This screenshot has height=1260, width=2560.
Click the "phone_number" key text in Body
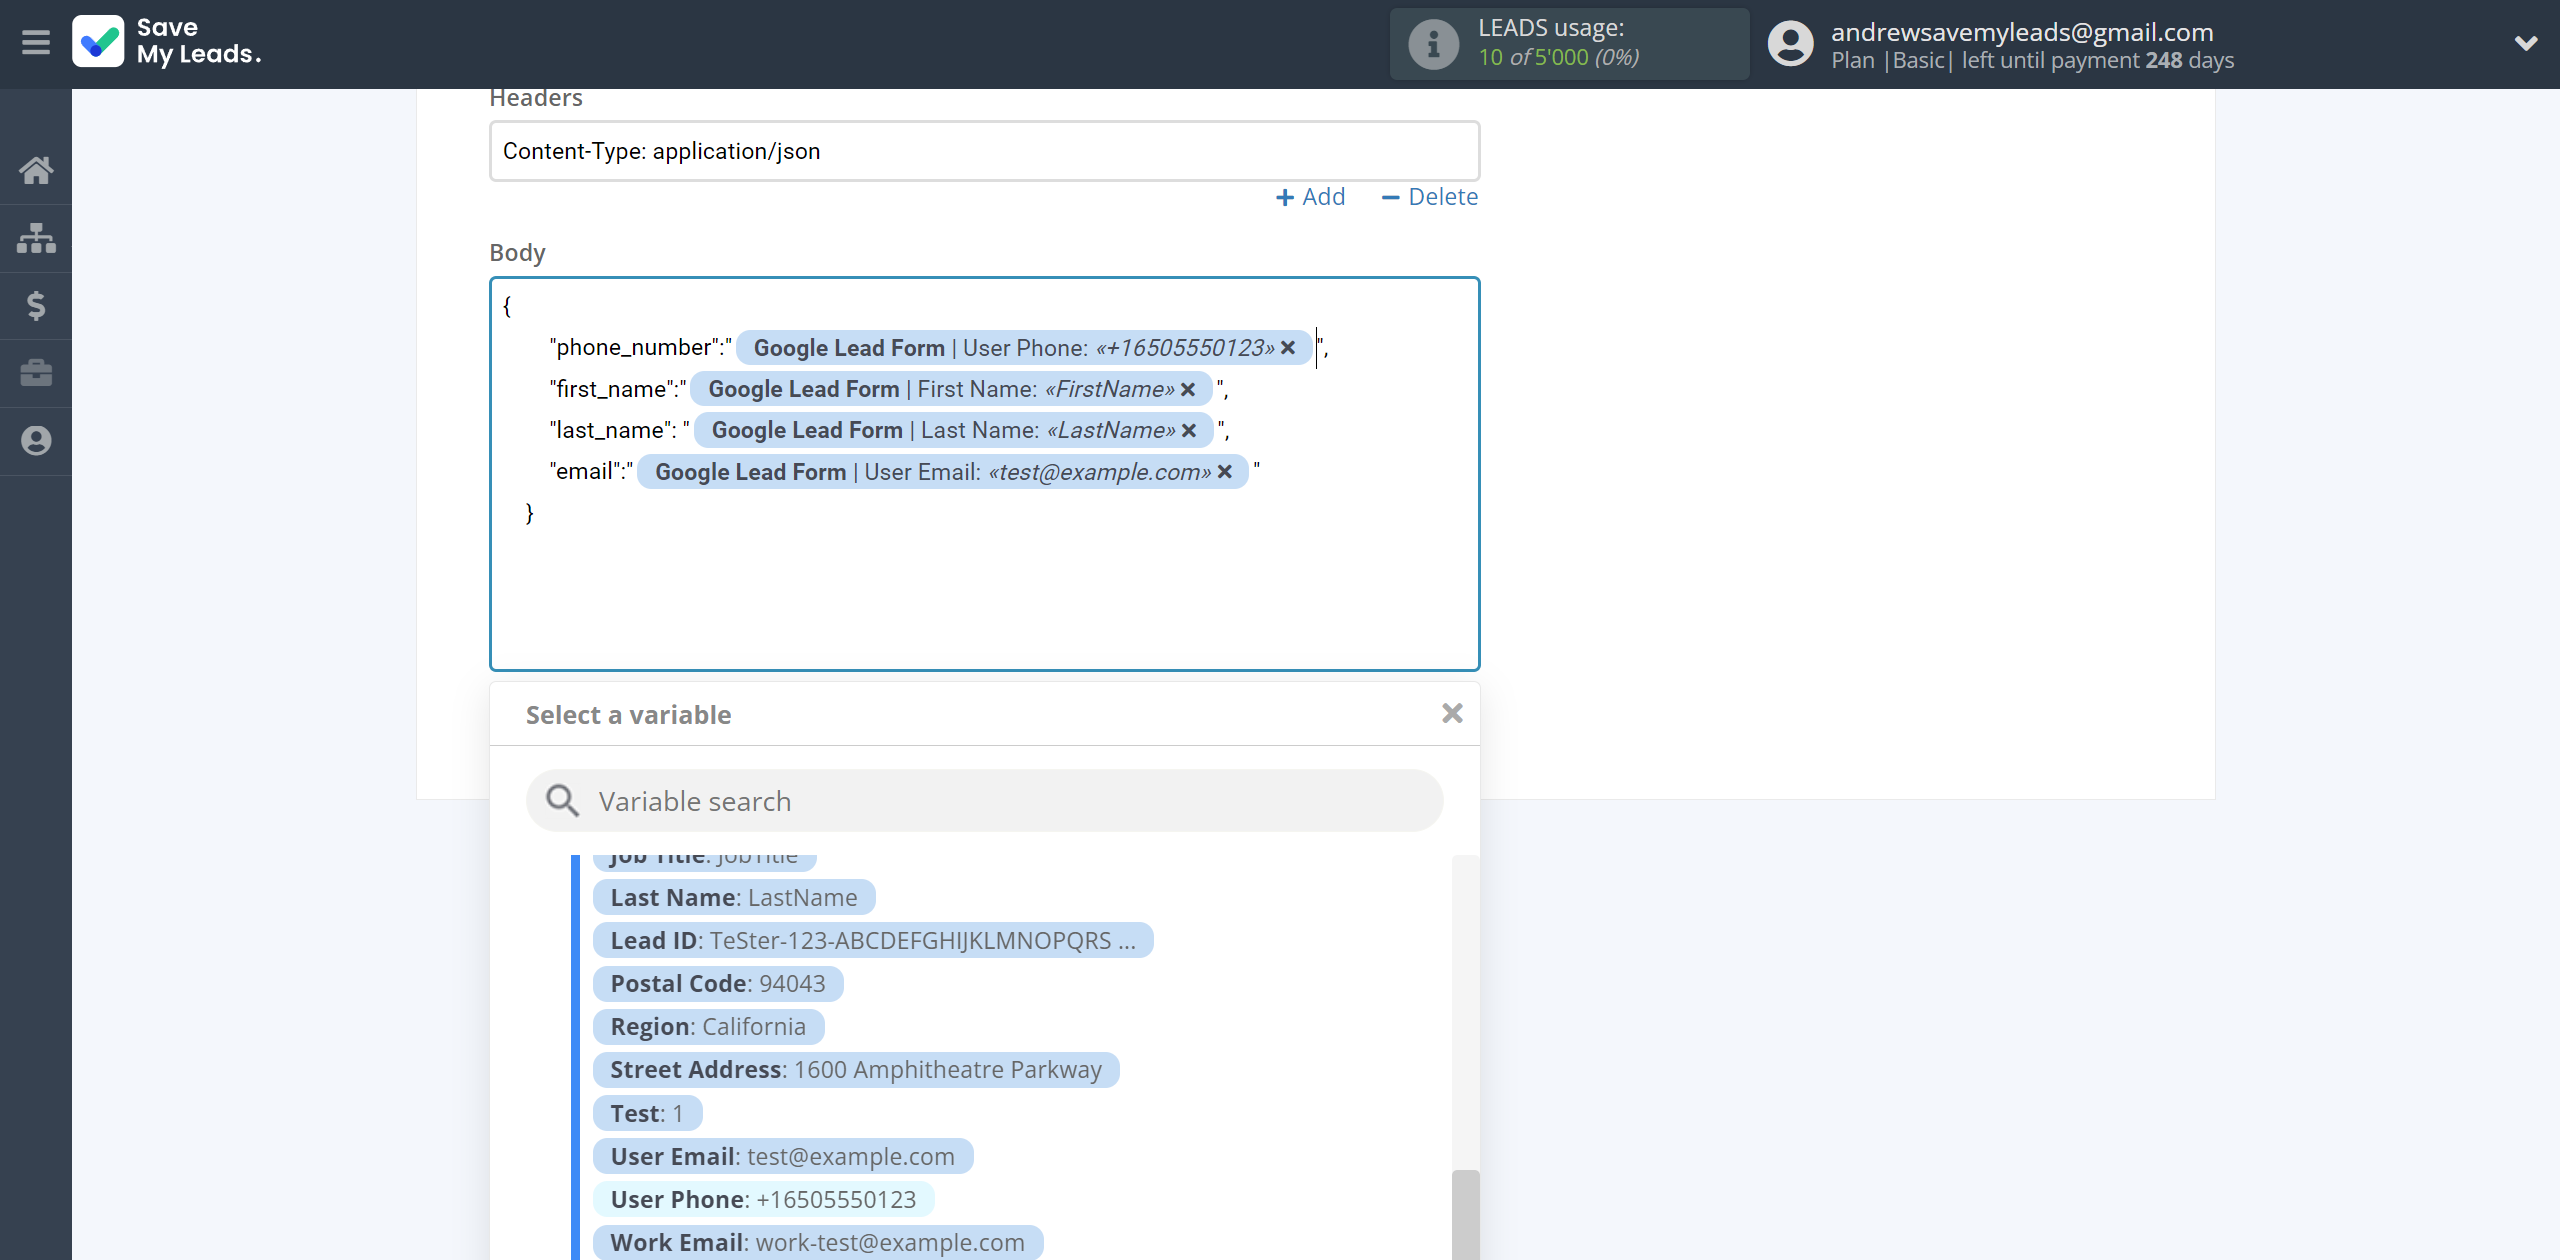[x=636, y=347]
